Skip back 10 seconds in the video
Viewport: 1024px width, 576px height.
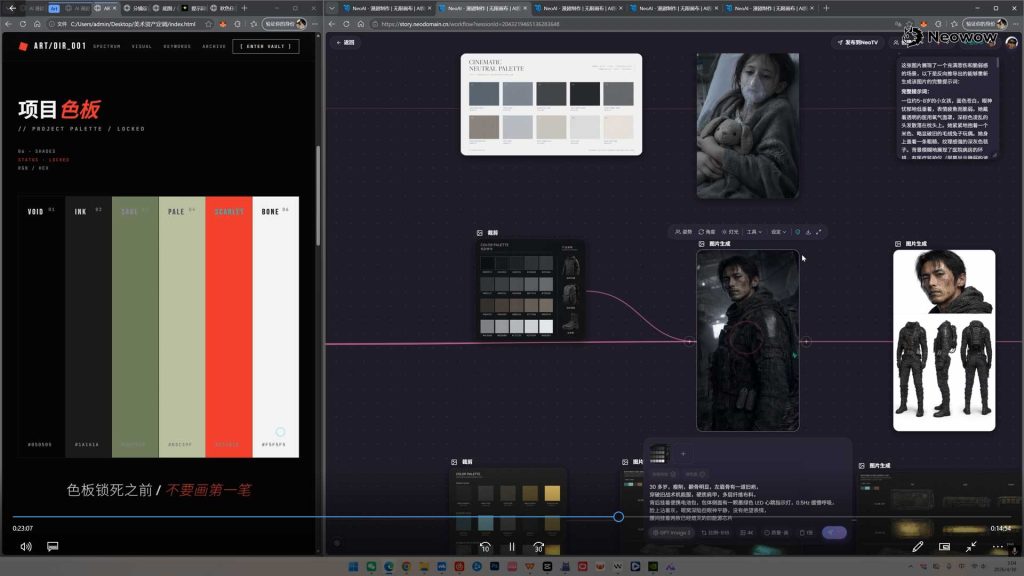click(485, 547)
